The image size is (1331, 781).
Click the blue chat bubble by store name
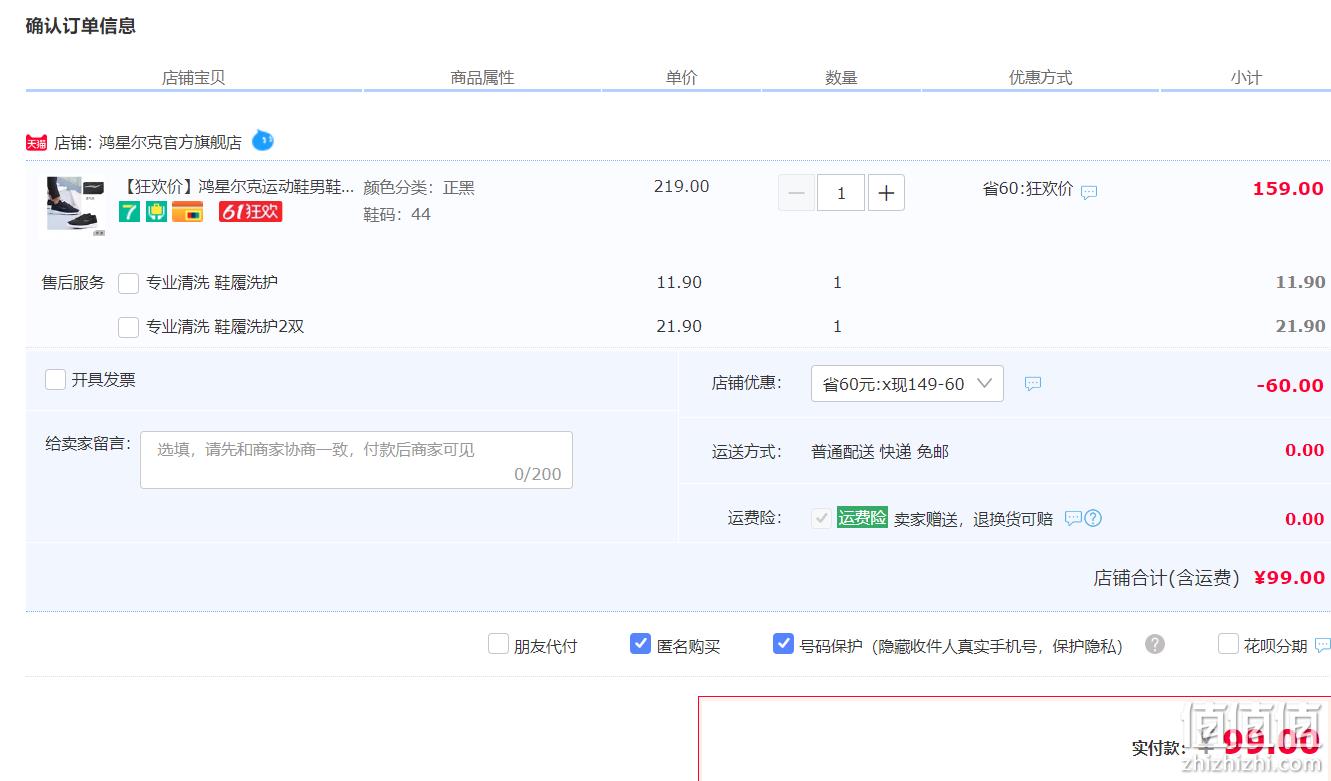pyautogui.click(x=262, y=141)
